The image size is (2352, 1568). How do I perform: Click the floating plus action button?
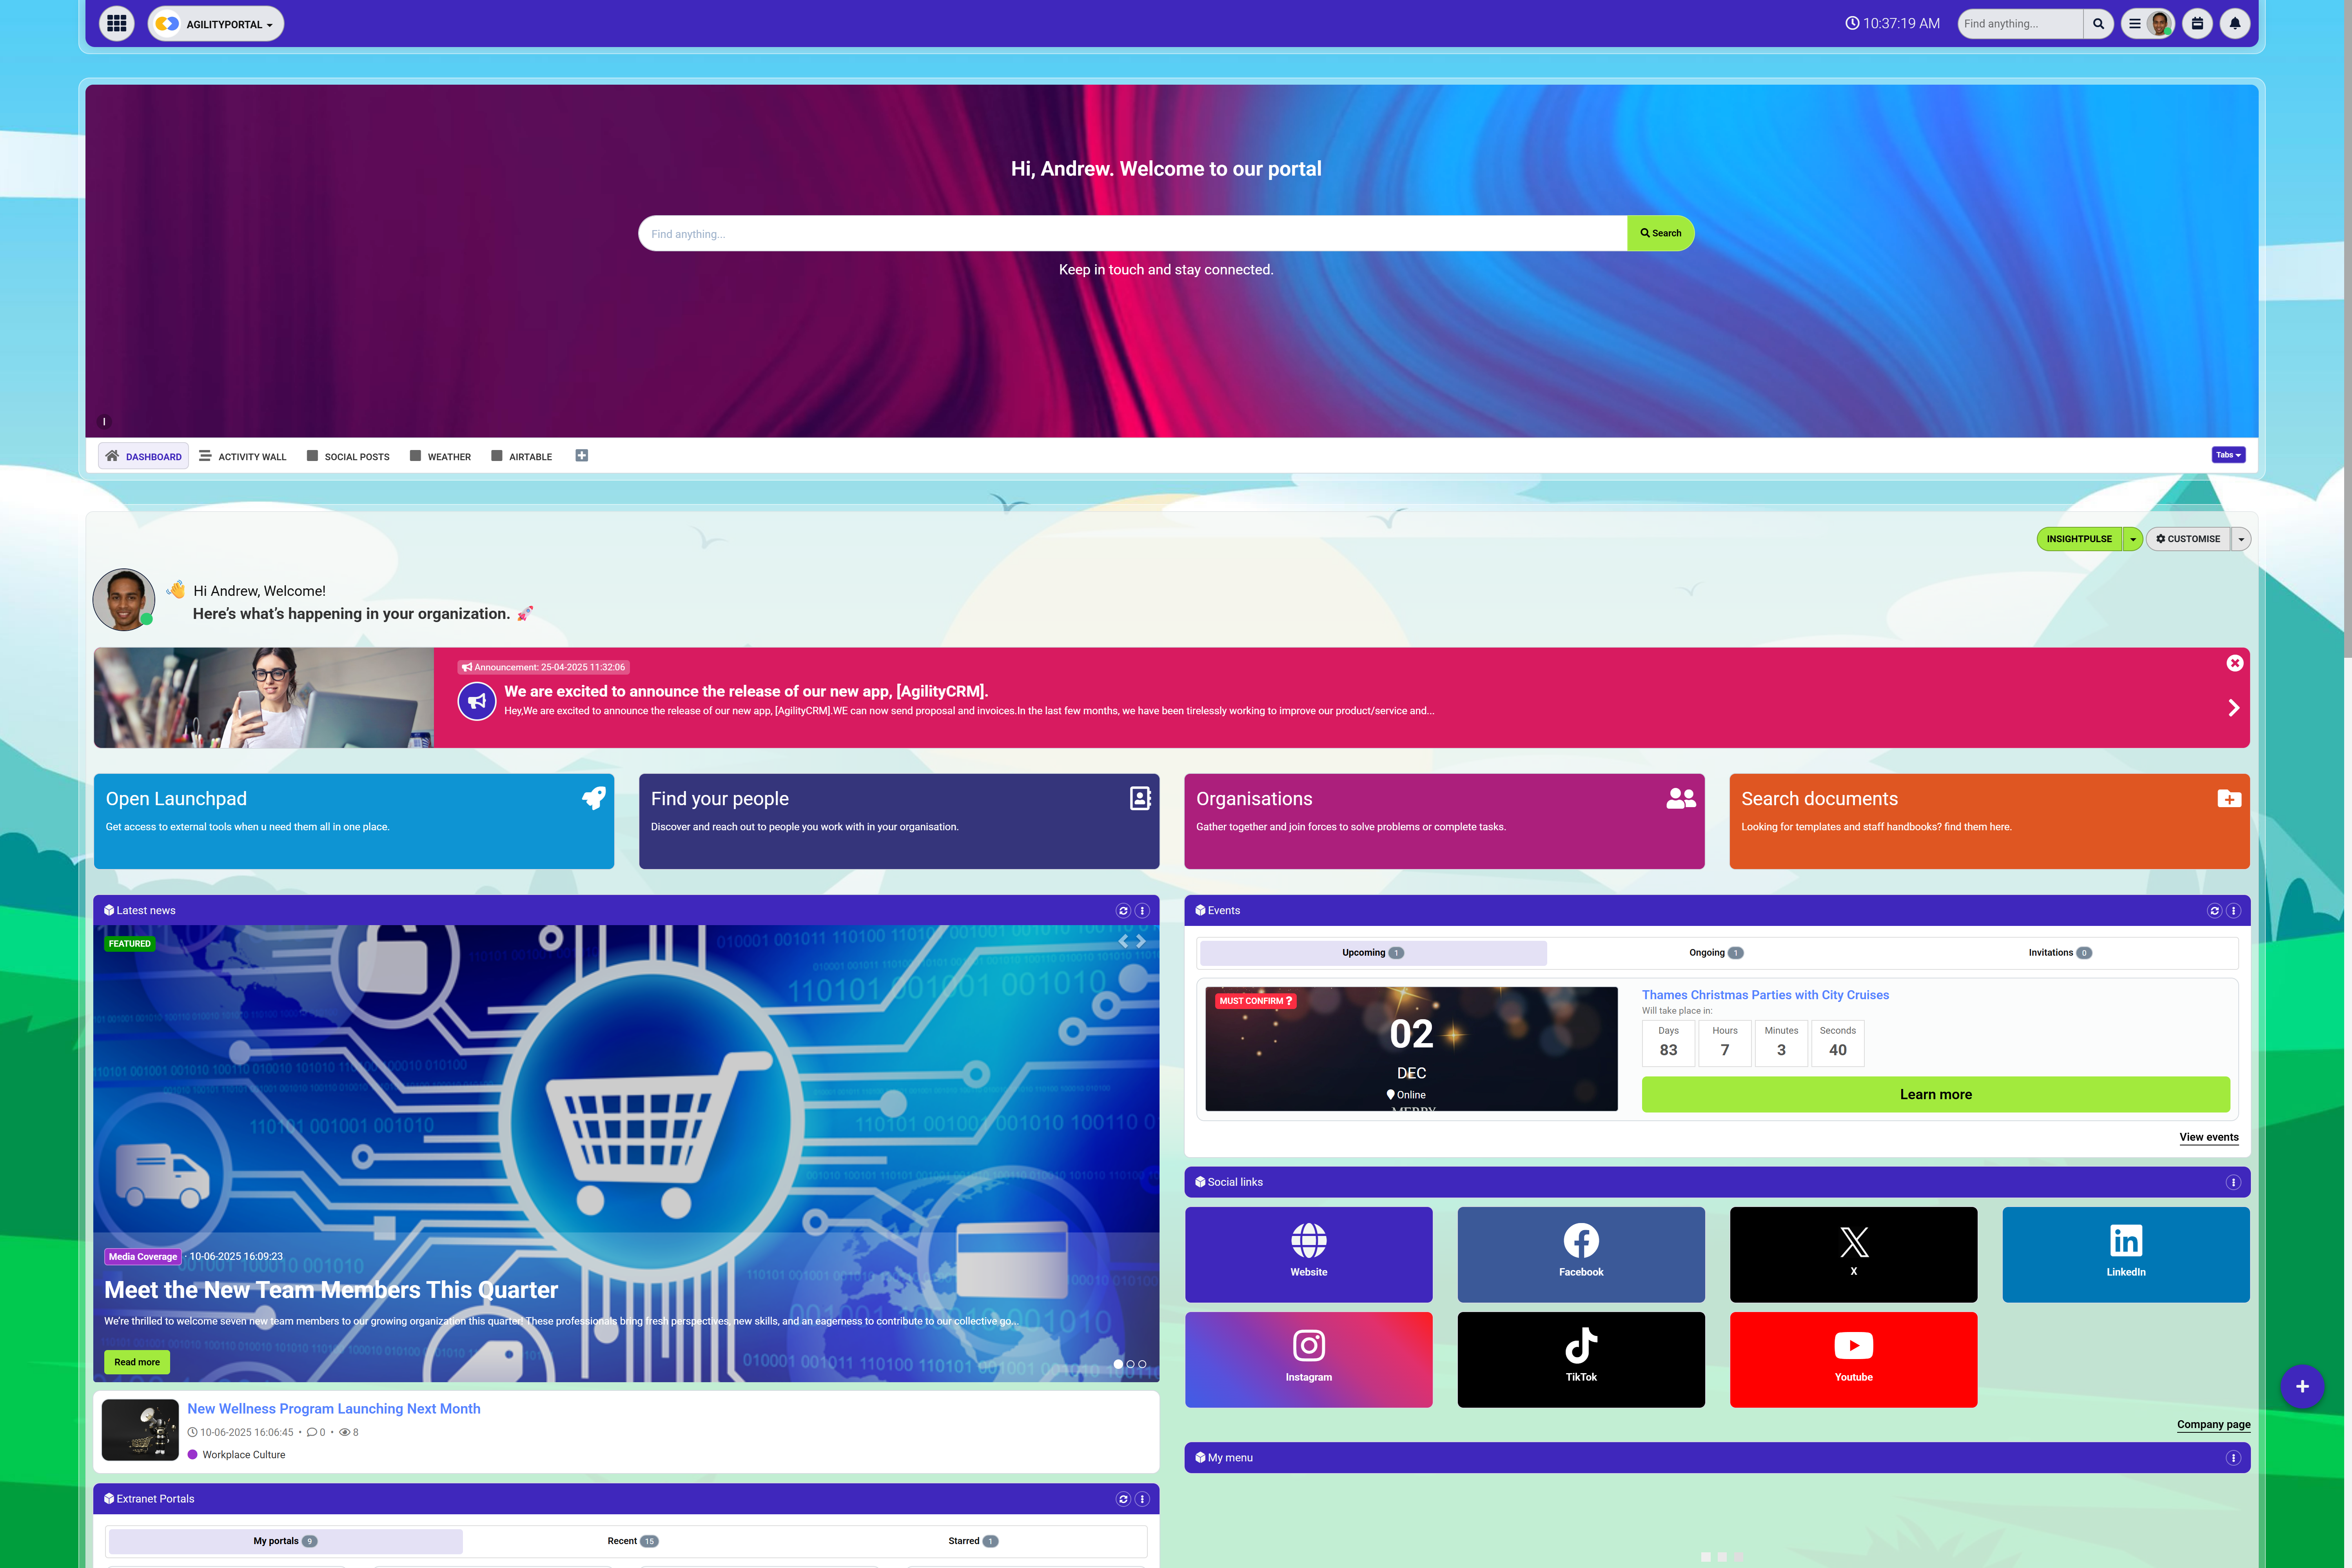[x=2301, y=1386]
